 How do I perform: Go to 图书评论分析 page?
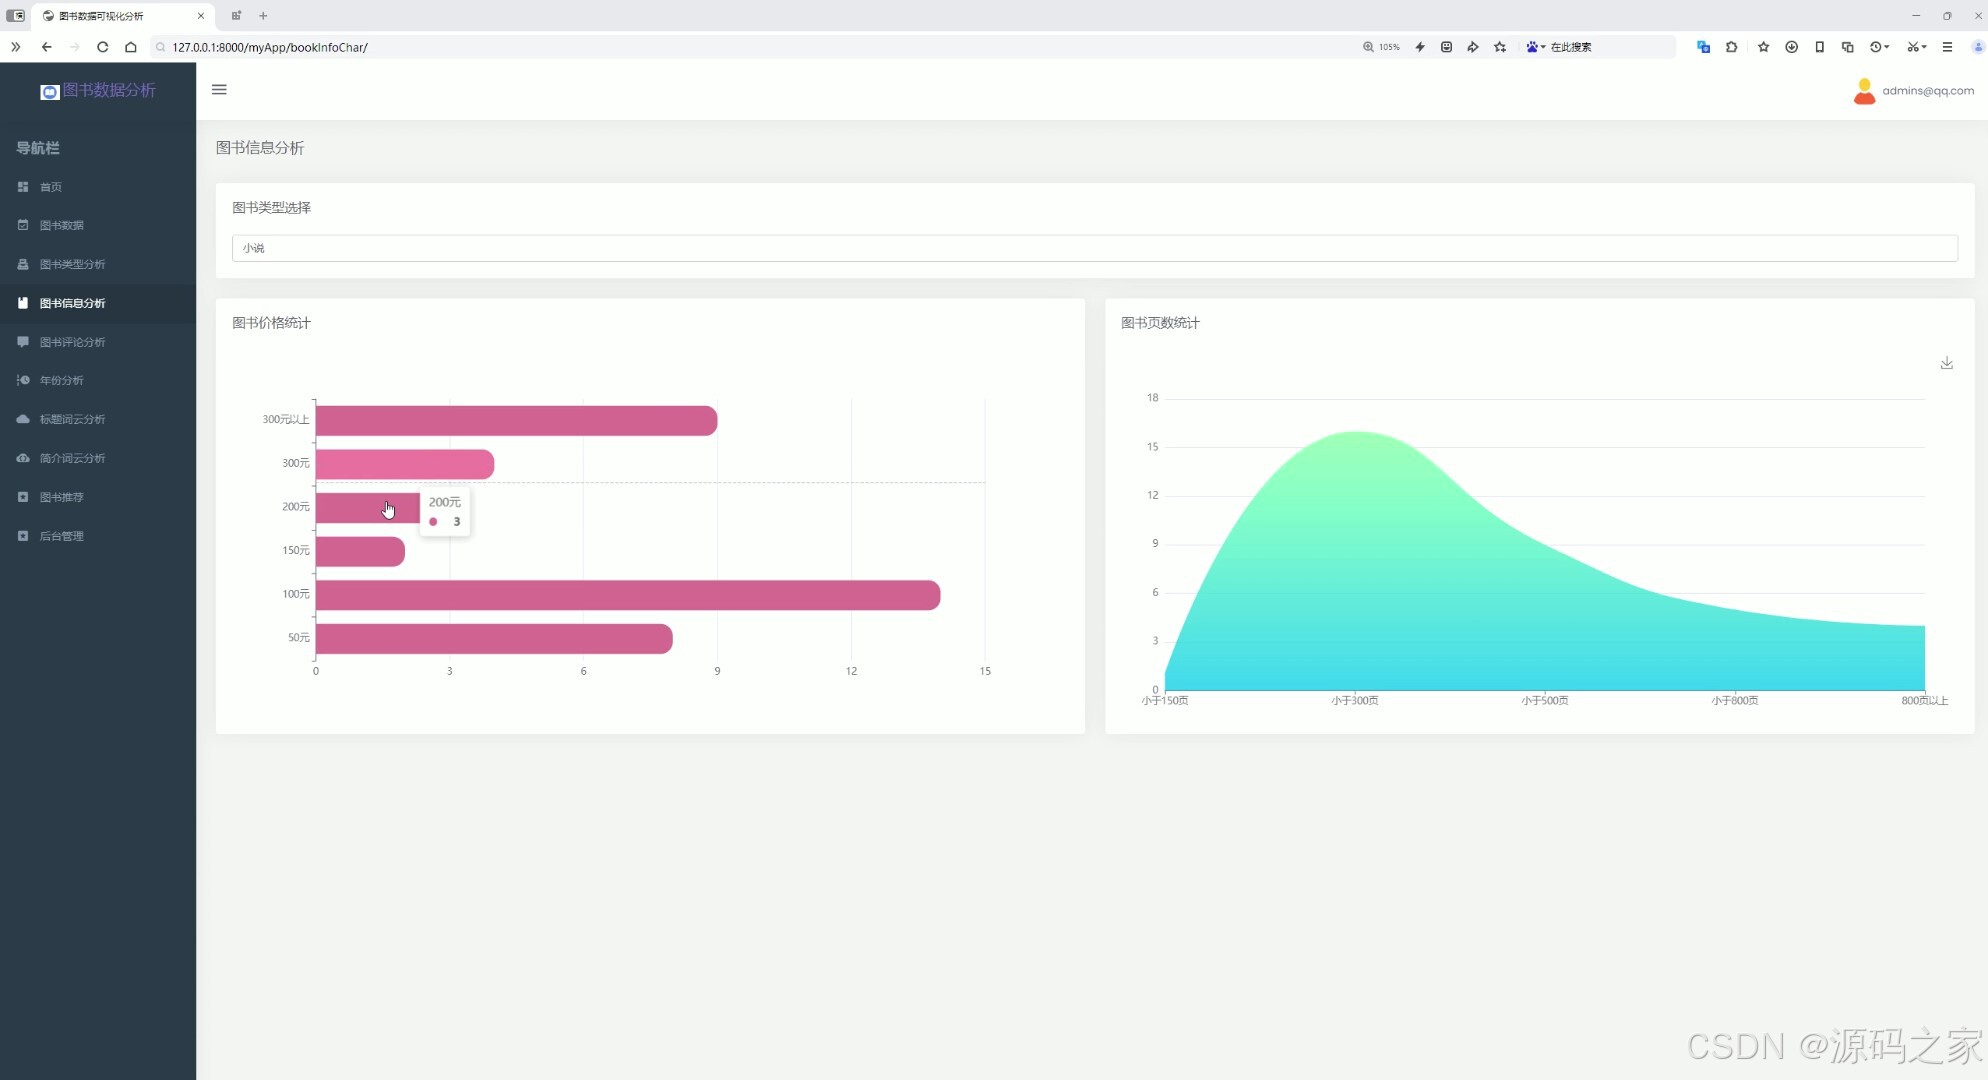click(x=72, y=342)
